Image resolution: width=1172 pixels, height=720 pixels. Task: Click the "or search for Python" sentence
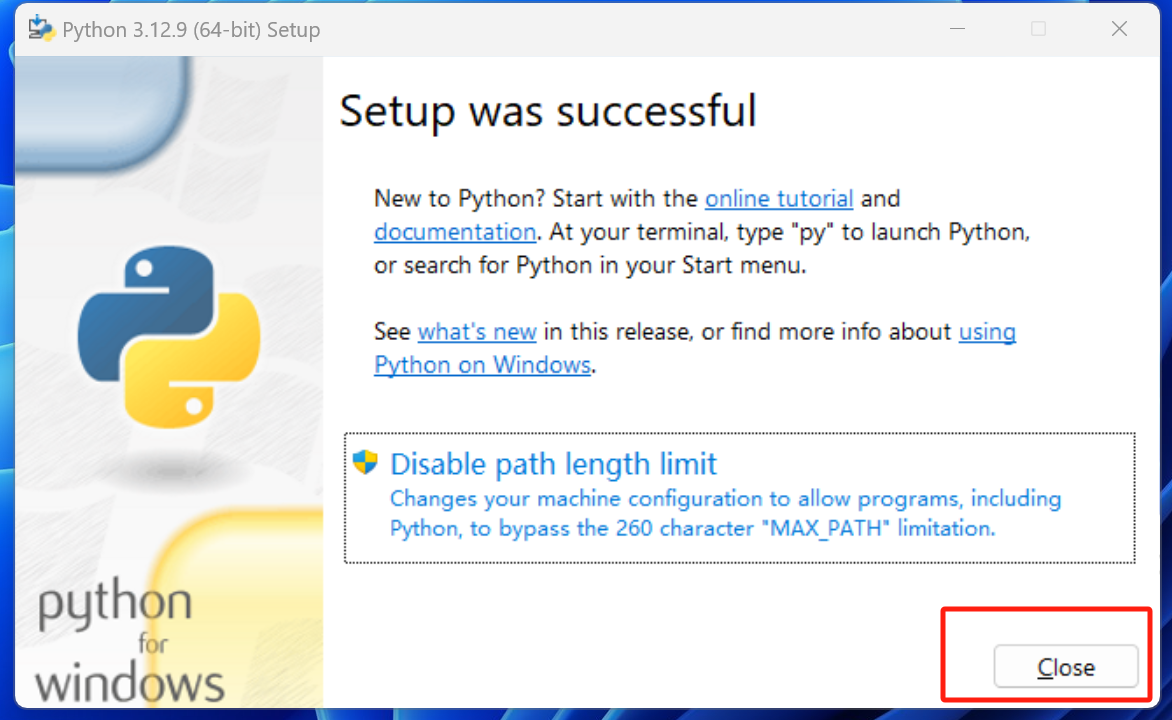click(589, 266)
